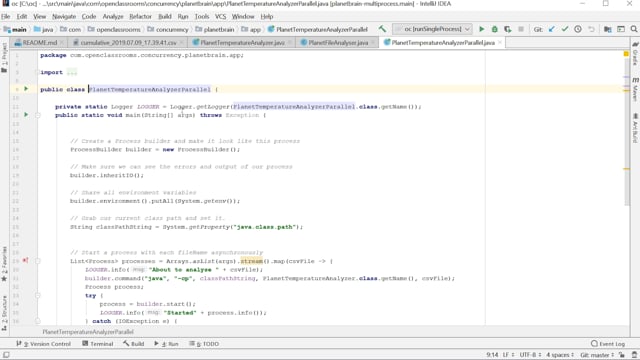Run with coverage icon in toolbar

pyautogui.click(x=507, y=29)
